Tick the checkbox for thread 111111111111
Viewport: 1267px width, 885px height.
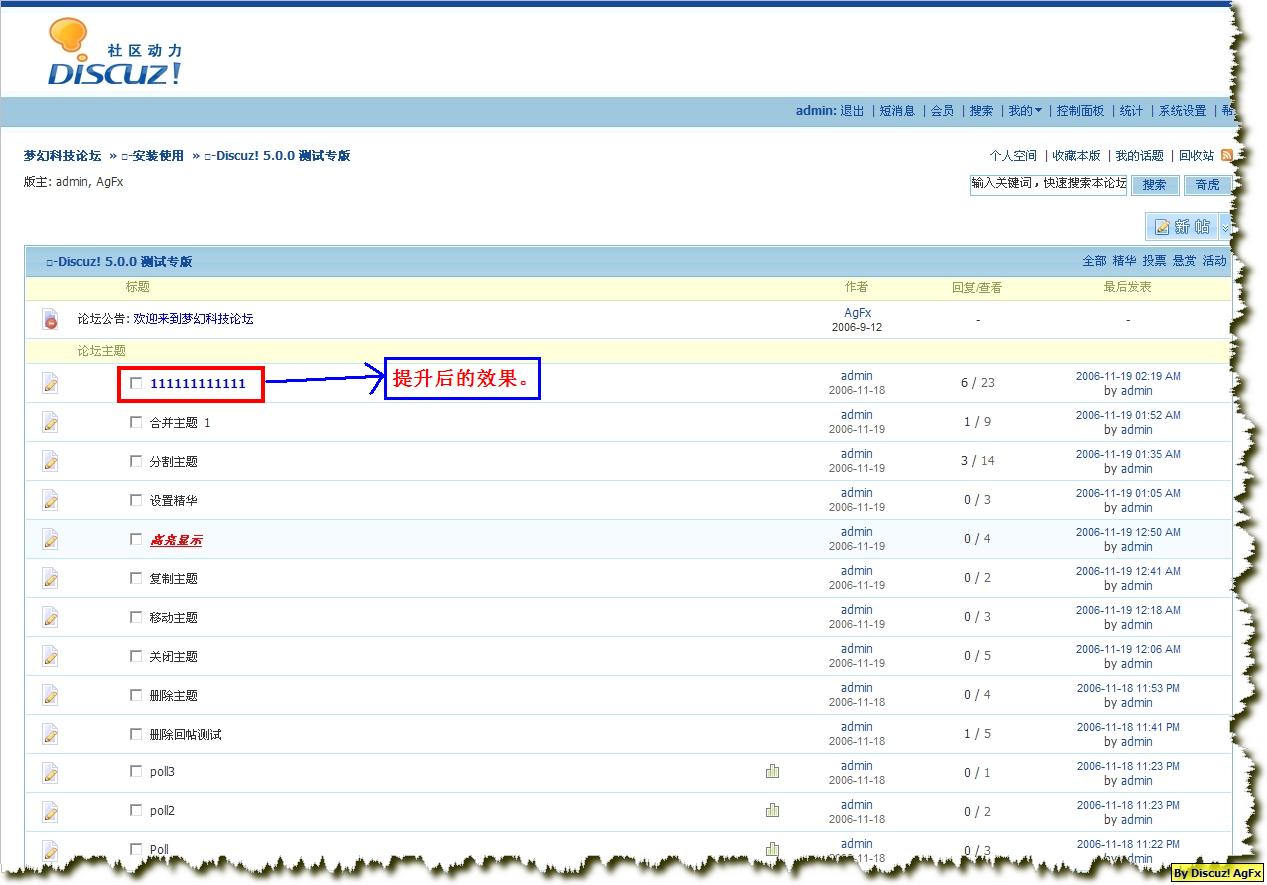pos(136,382)
